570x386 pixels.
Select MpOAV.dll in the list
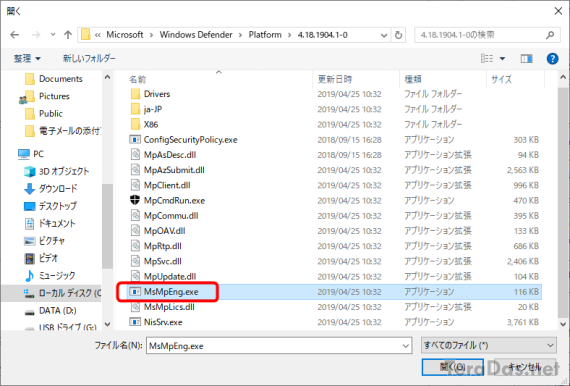pos(164,231)
